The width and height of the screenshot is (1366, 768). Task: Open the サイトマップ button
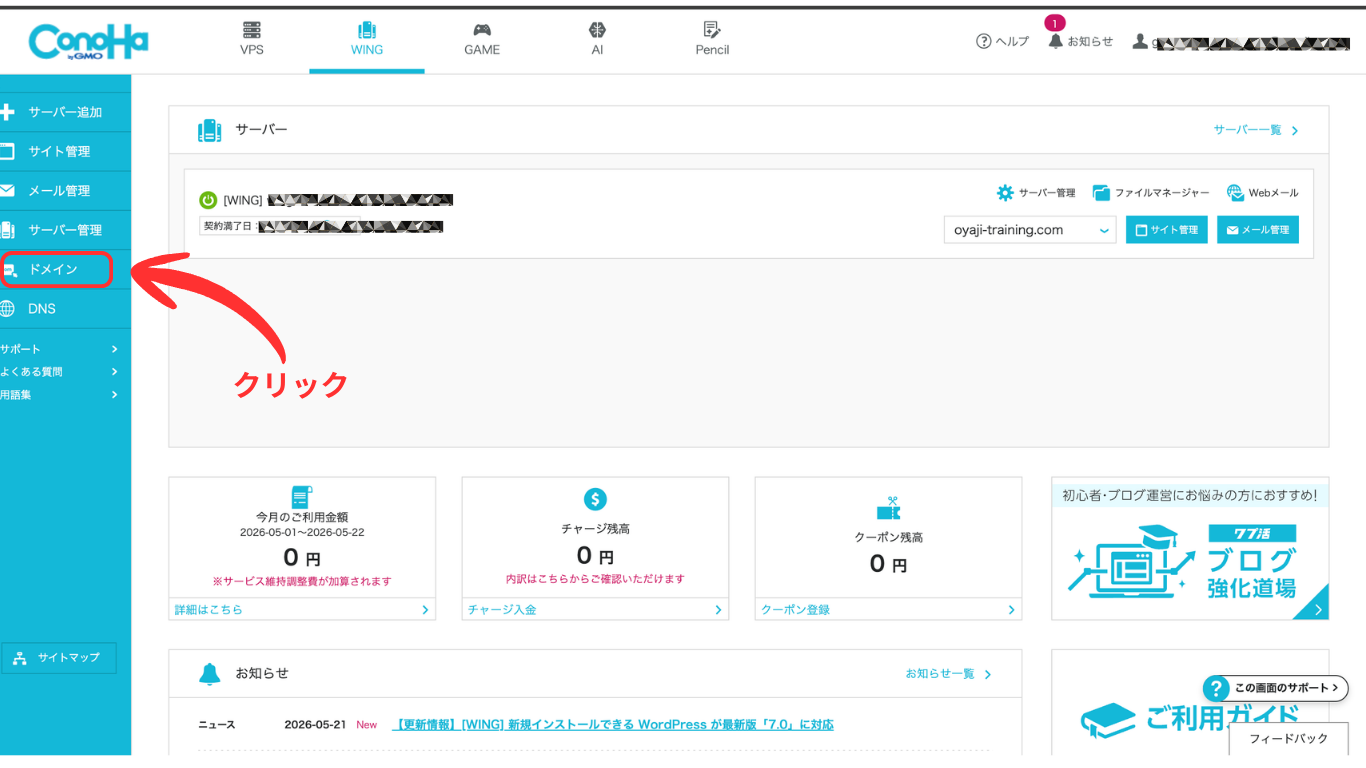(x=58, y=658)
